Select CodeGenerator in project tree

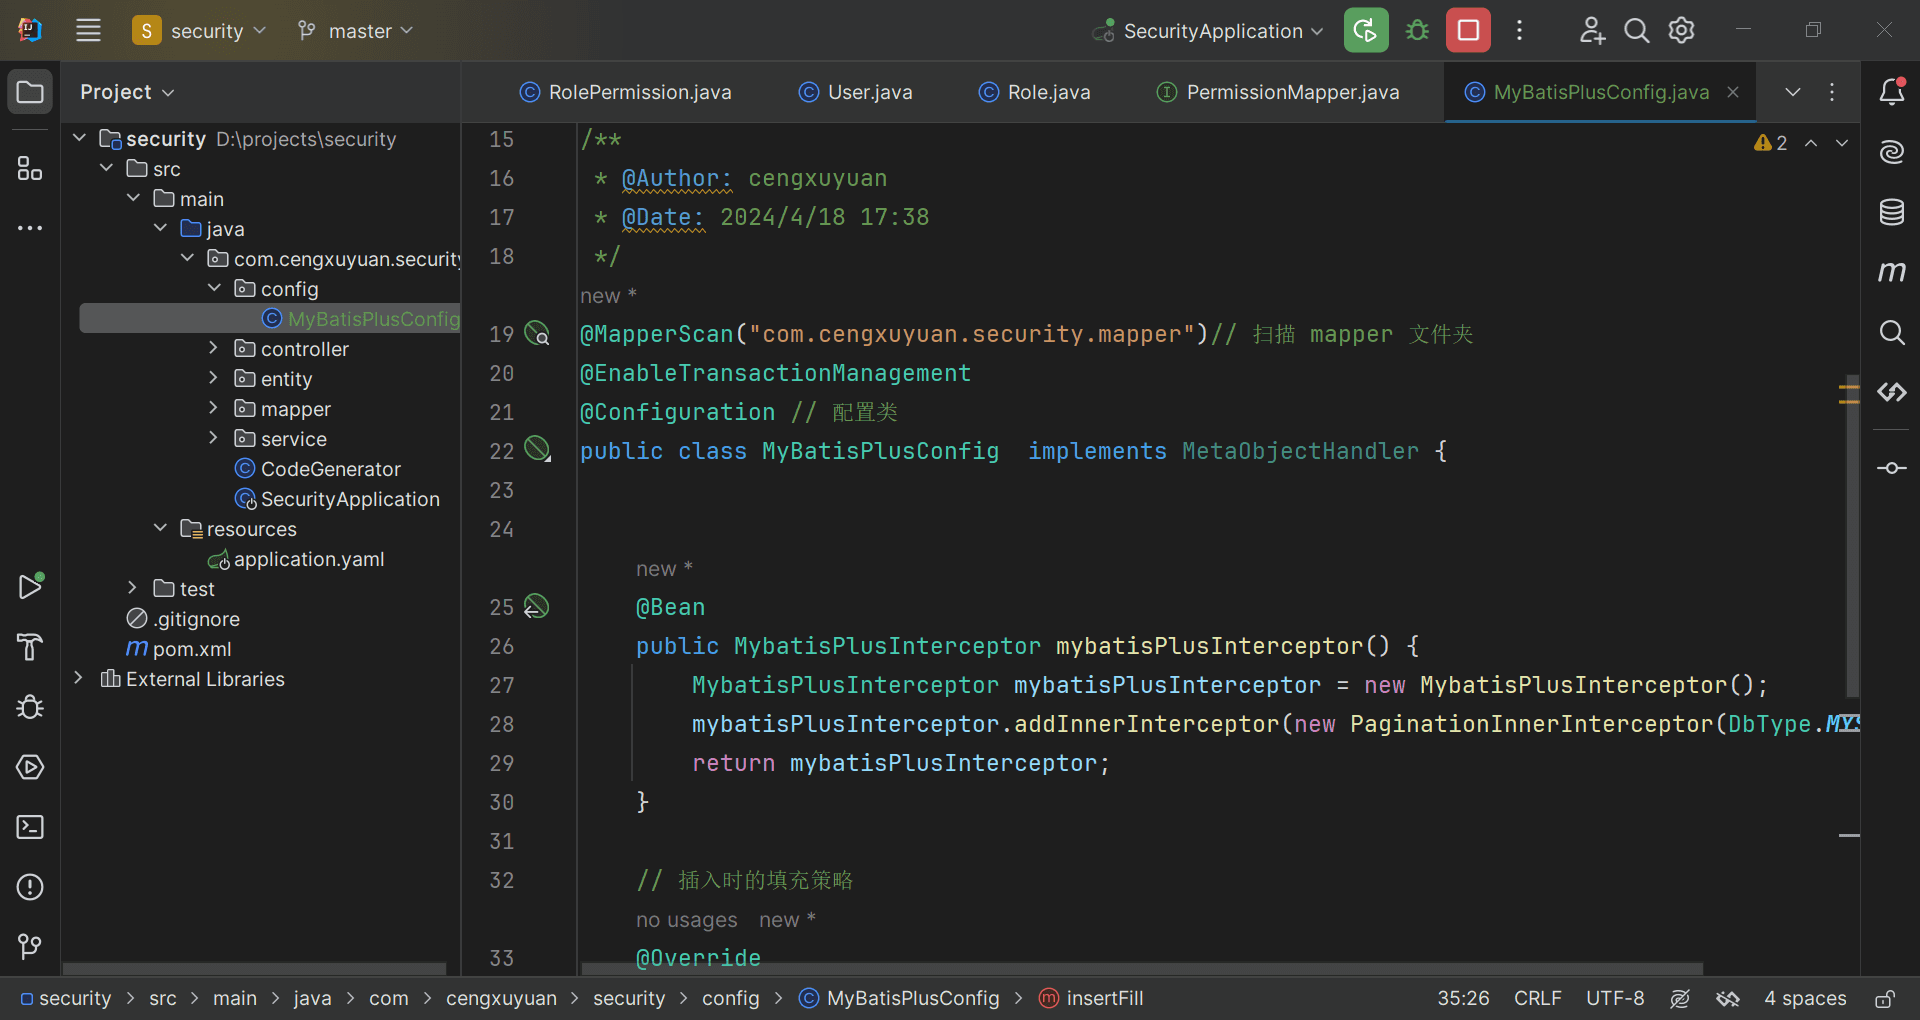coord(317,468)
